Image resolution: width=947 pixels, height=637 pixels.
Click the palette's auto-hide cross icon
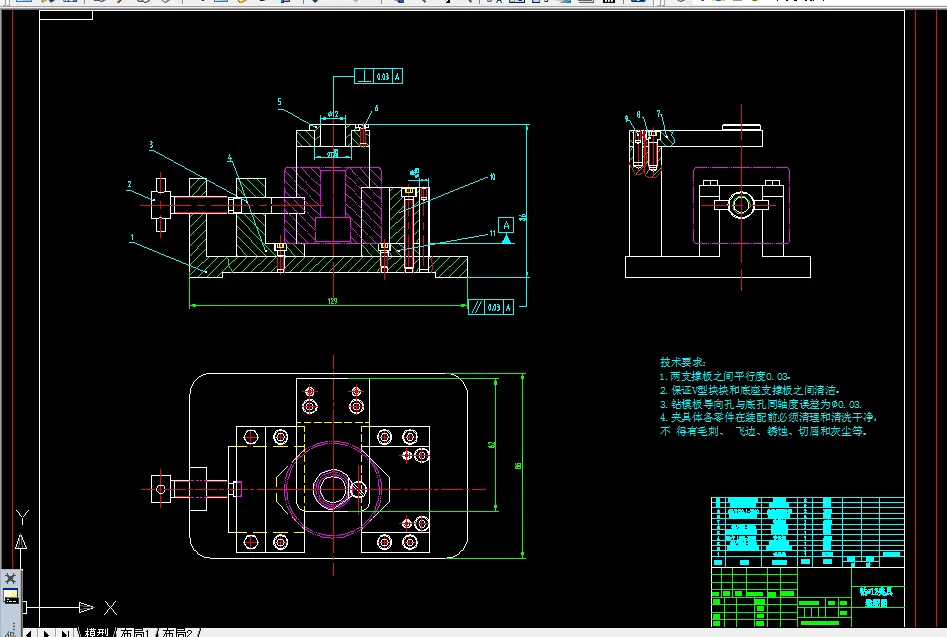click(x=10, y=578)
